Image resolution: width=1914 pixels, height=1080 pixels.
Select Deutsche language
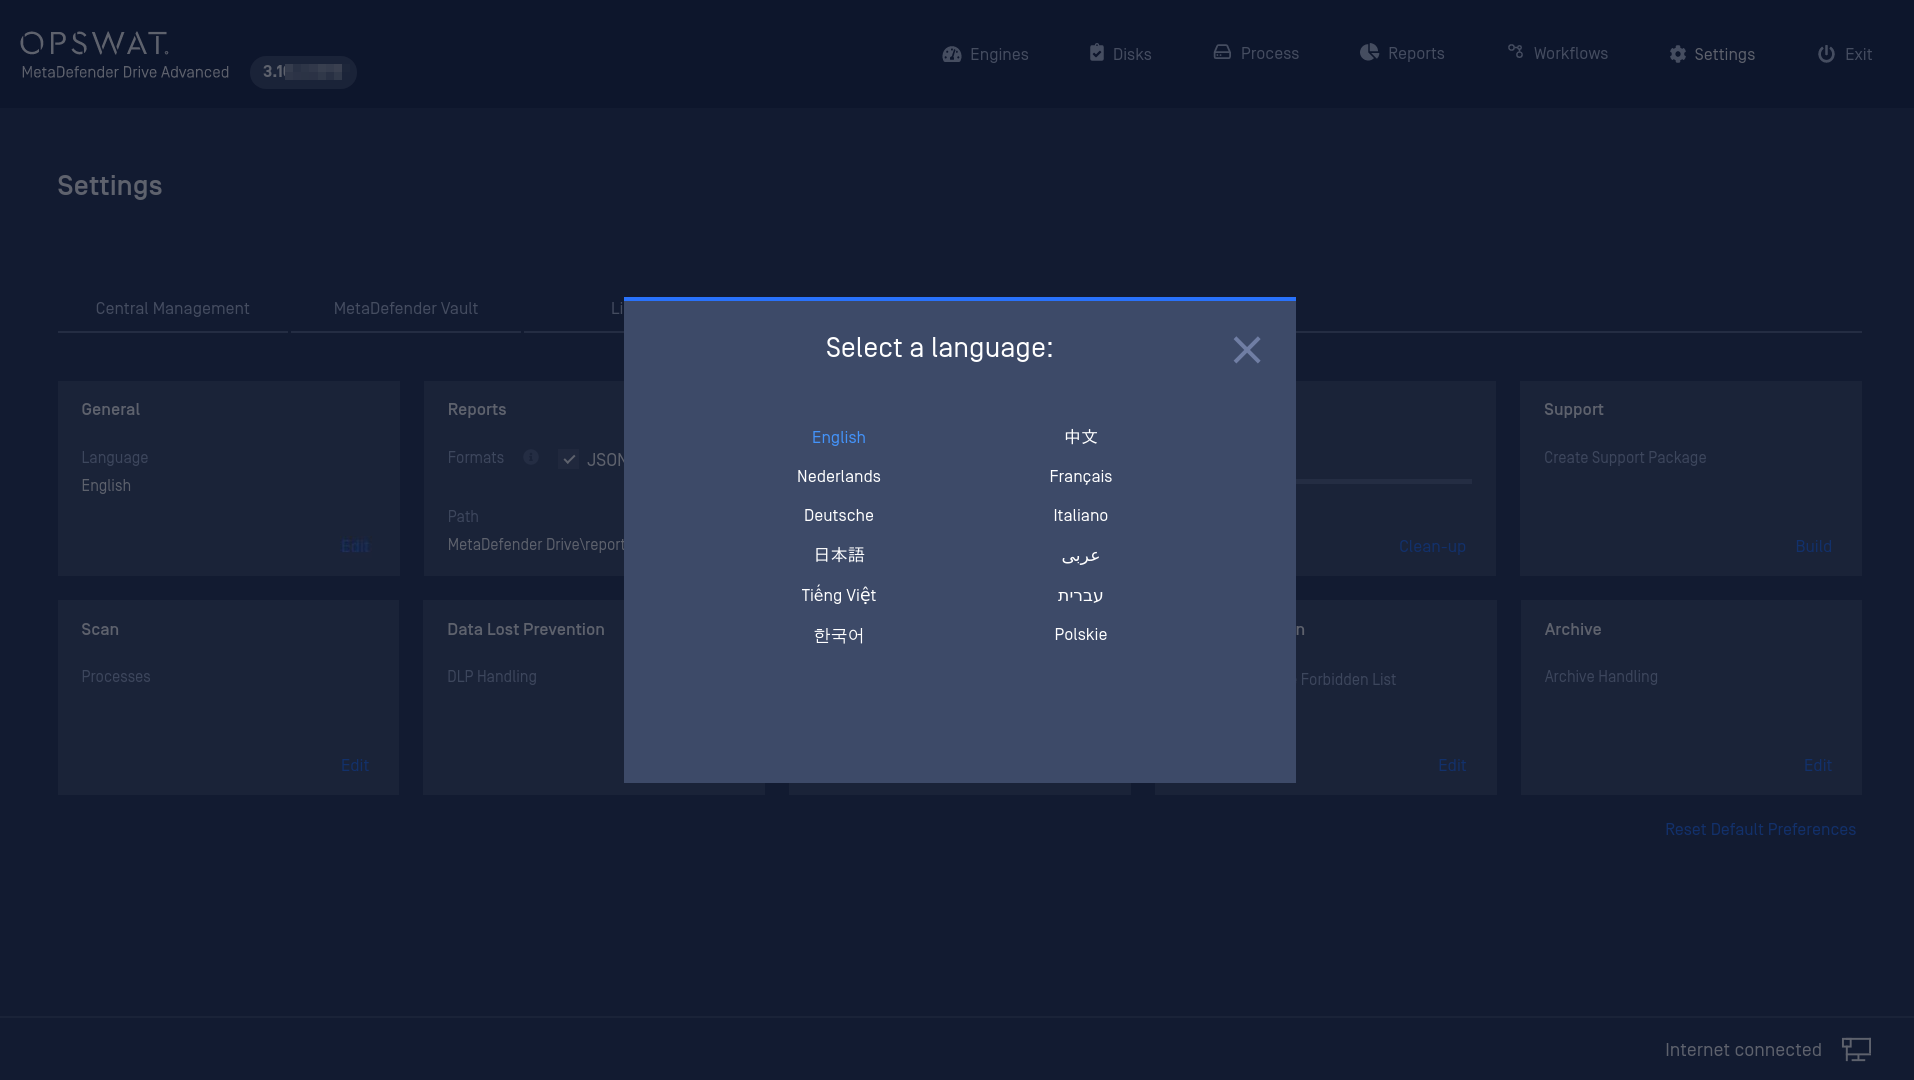[x=838, y=515]
